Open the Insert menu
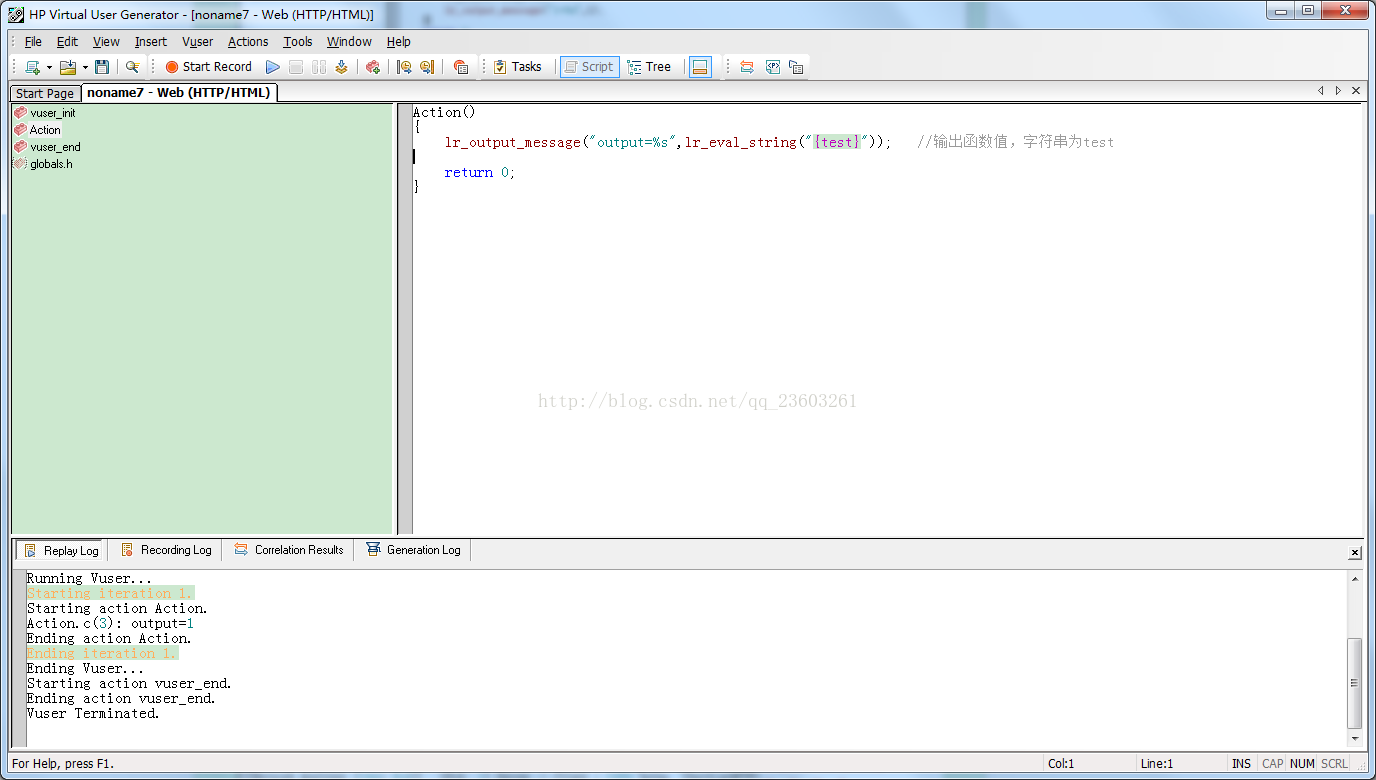The image size is (1376, 780). pyautogui.click(x=151, y=42)
